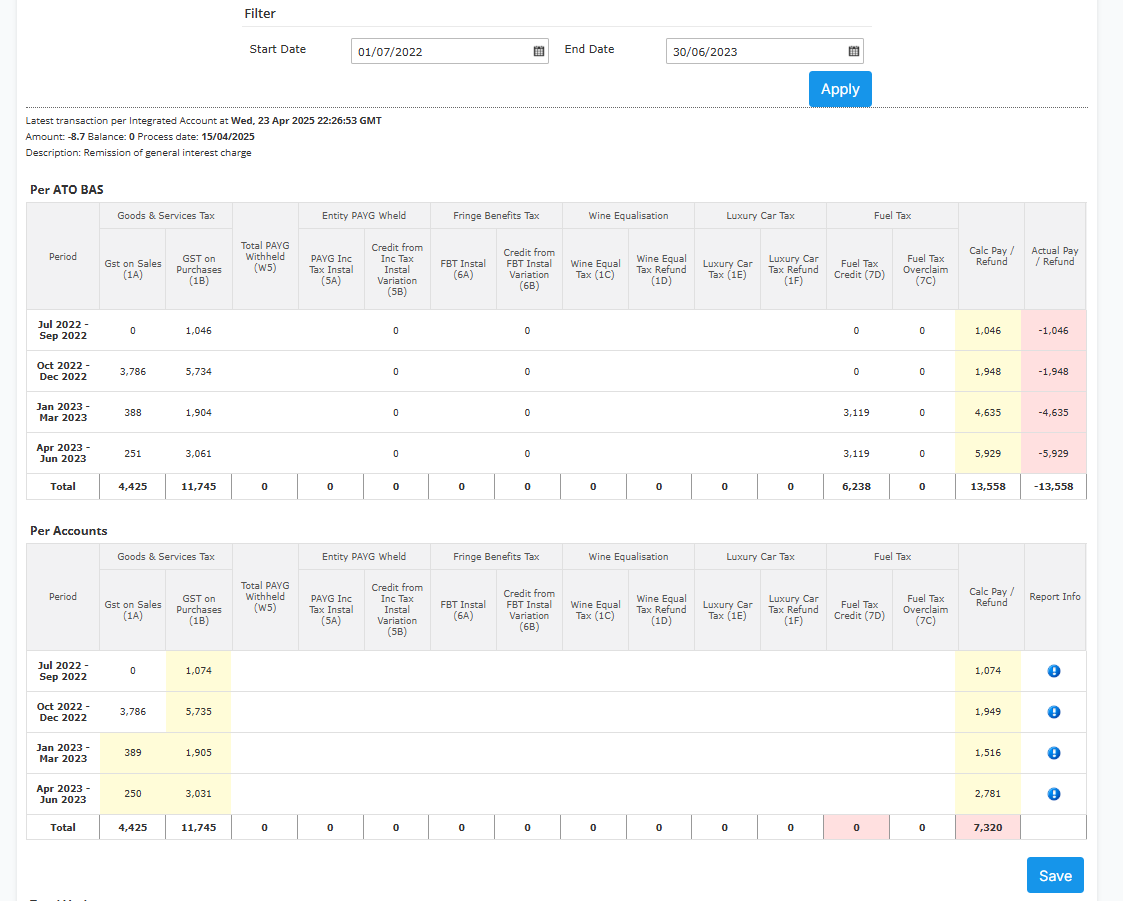Open report info for Apr 2023 - Jun 2023
The width and height of the screenshot is (1123, 901).
click(x=1054, y=794)
